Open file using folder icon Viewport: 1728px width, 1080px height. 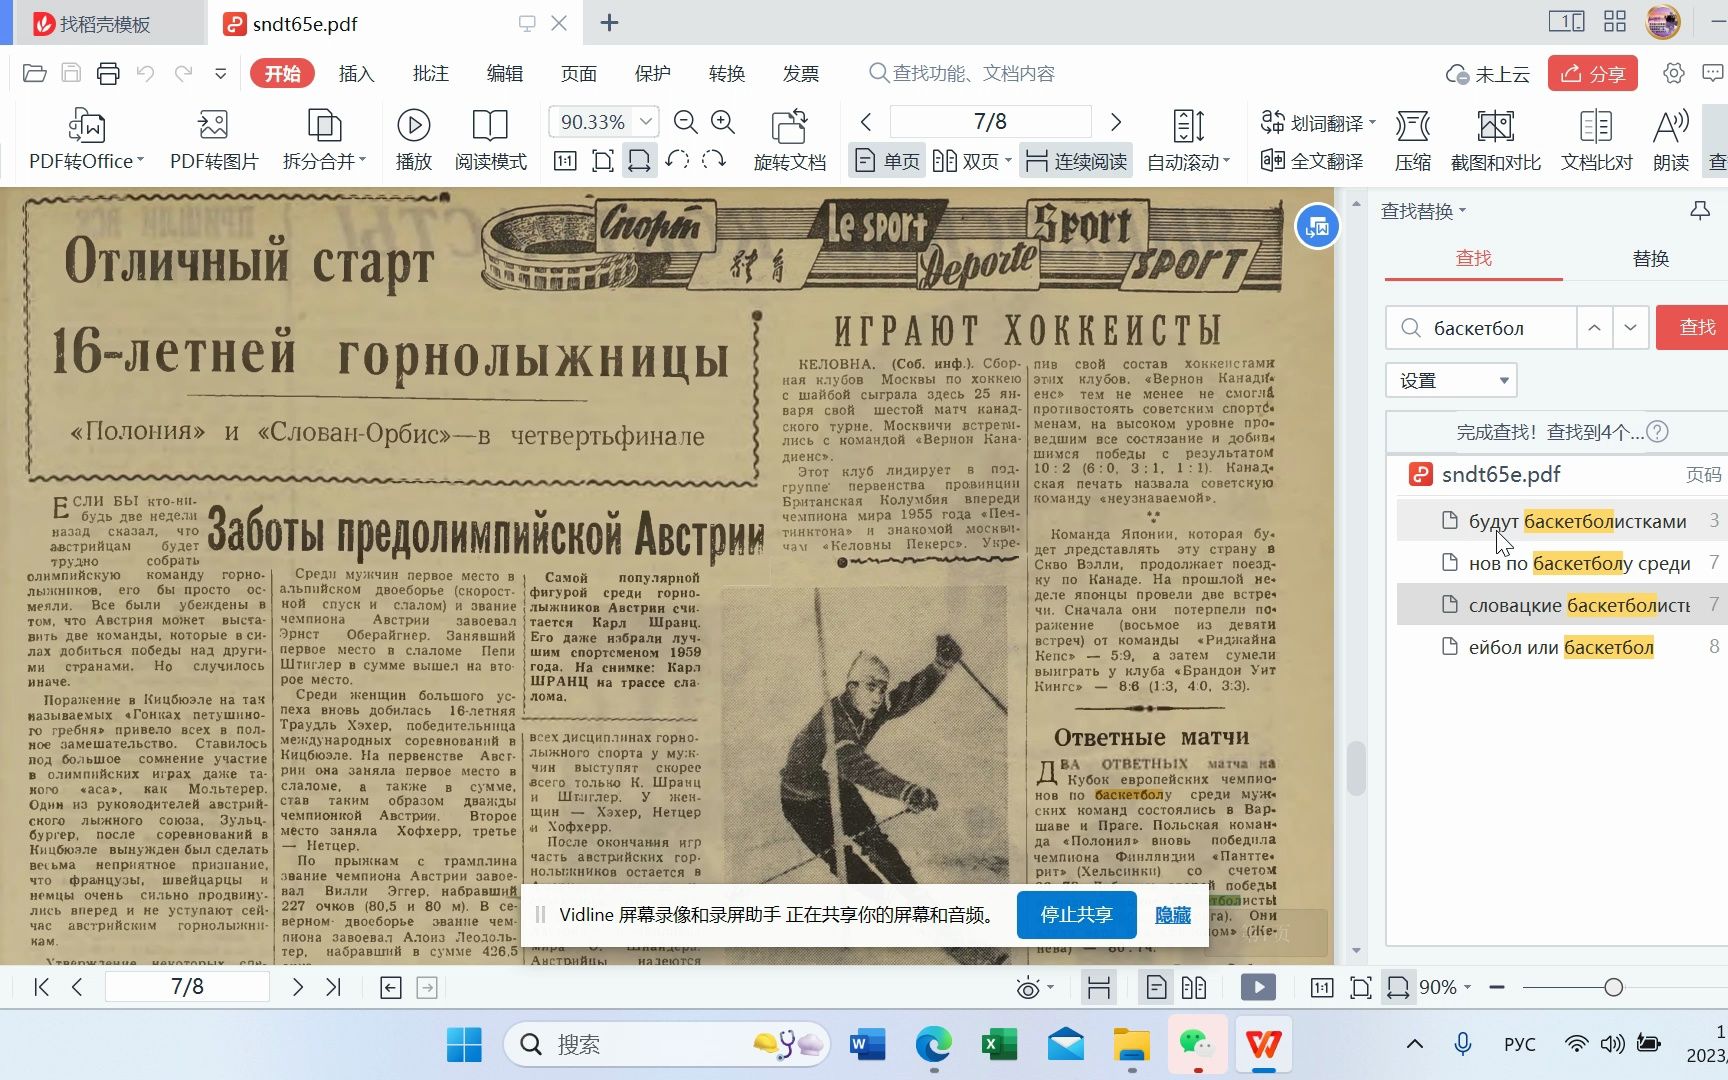click(35, 73)
